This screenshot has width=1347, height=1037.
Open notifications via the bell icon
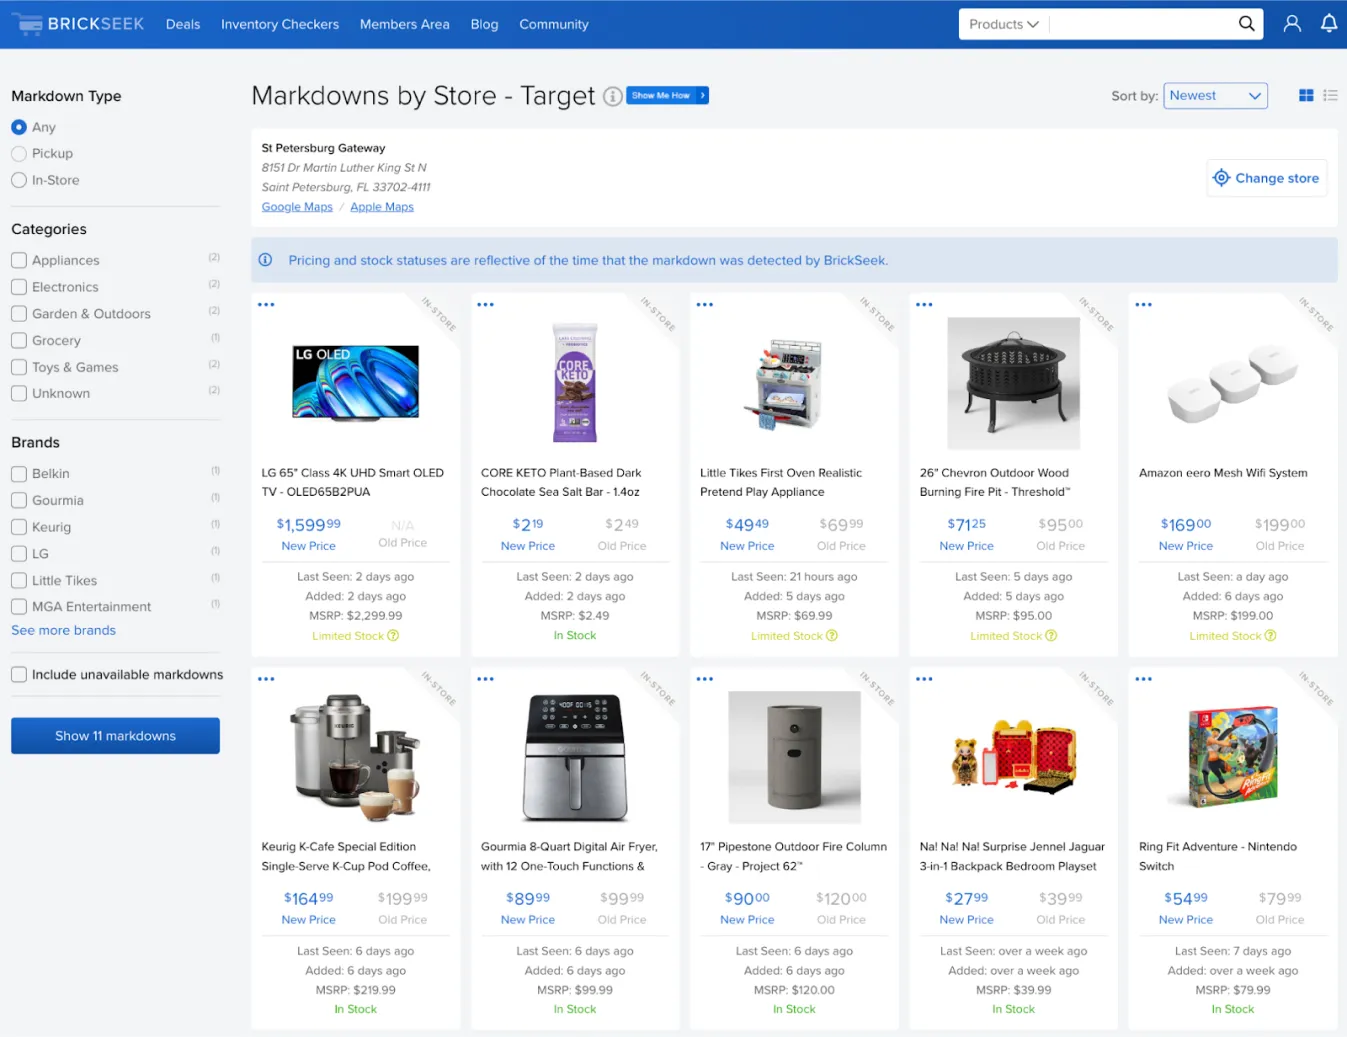(1329, 23)
